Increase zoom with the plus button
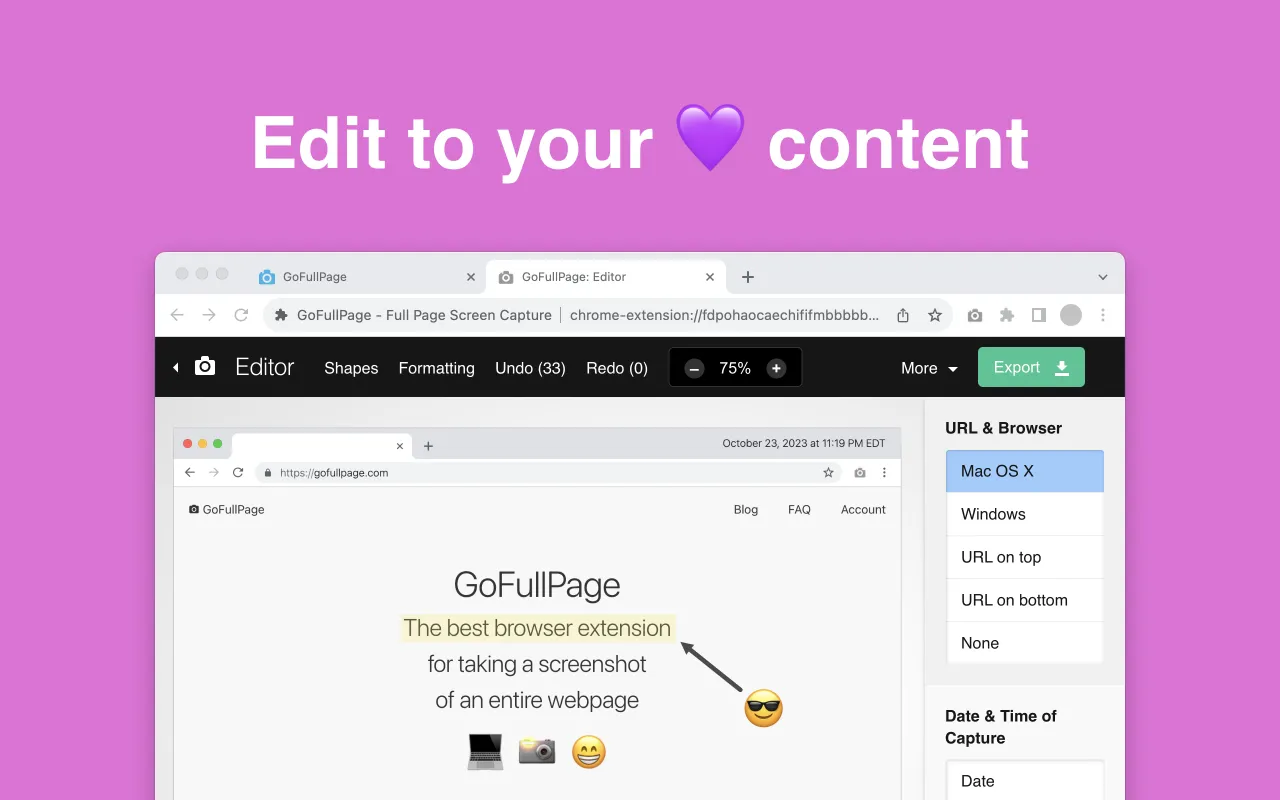Viewport: 1280px width, 800px height. click(776, 367)
